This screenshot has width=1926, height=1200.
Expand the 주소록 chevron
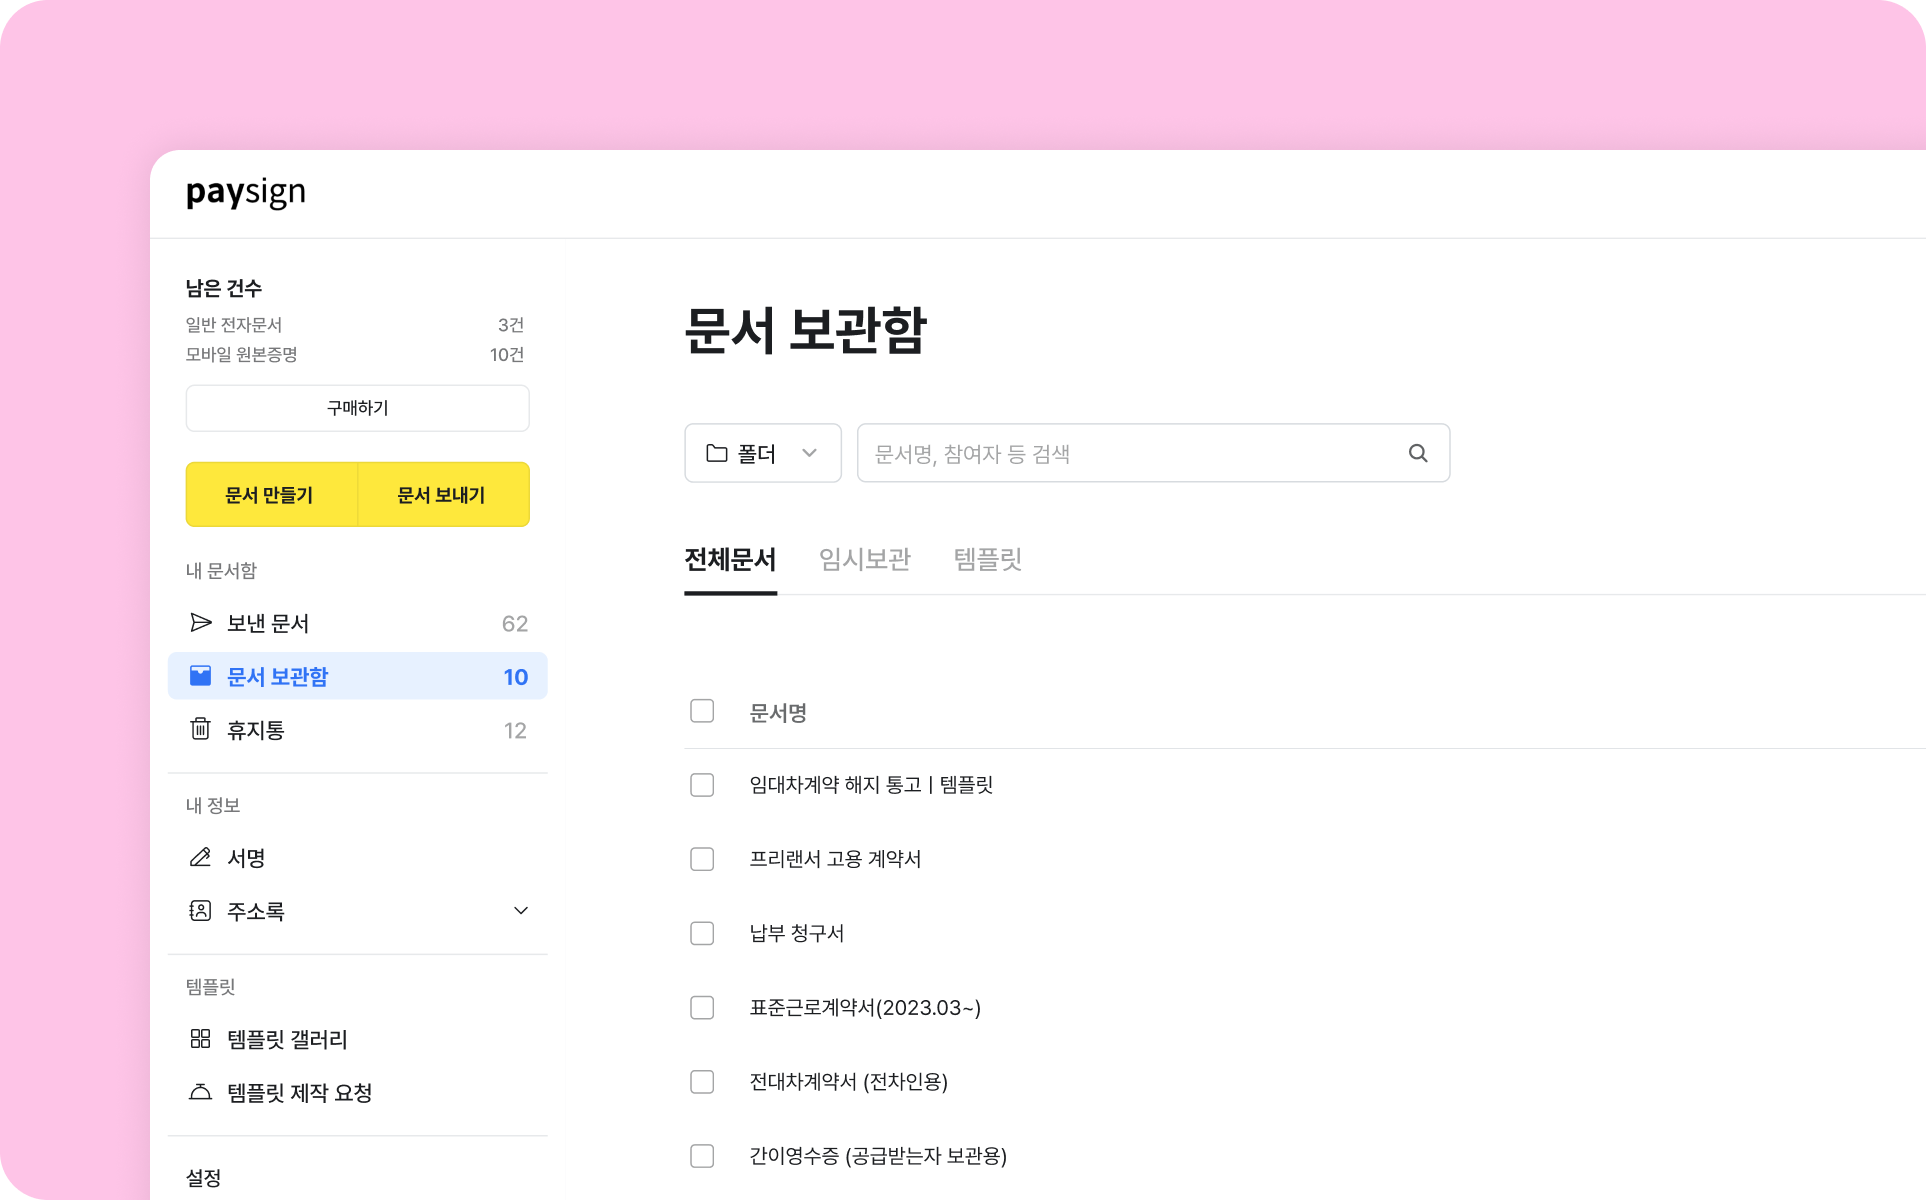[520, 910]
